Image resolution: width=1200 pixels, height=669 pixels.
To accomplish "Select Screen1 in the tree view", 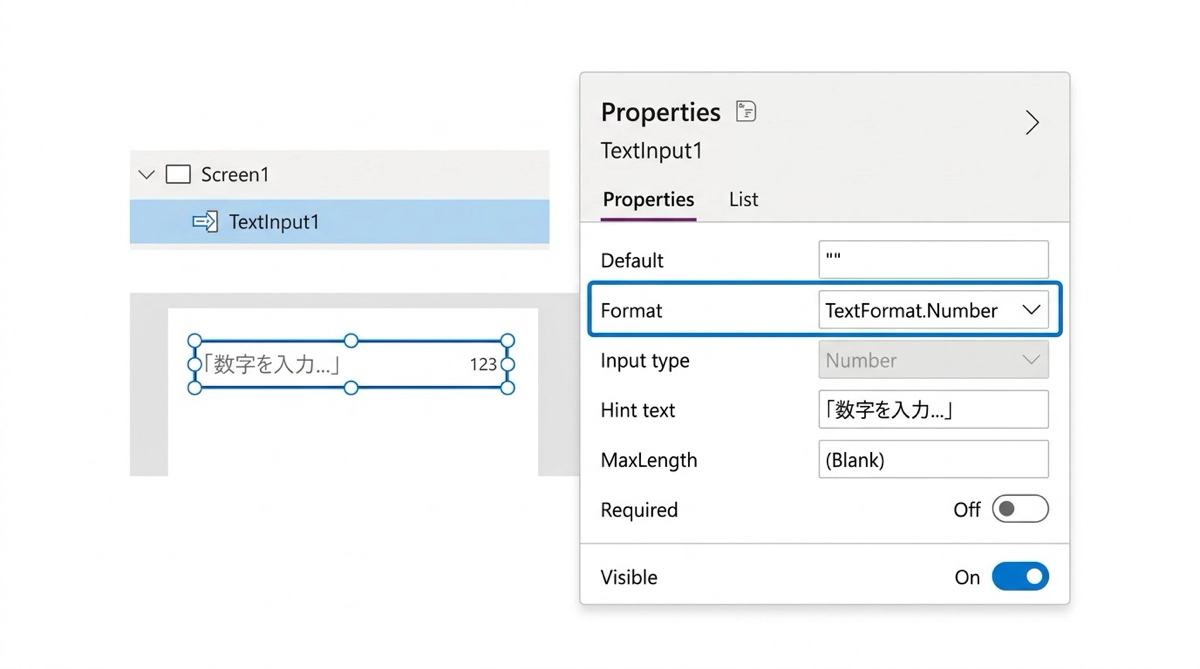I will click(235, 175).
